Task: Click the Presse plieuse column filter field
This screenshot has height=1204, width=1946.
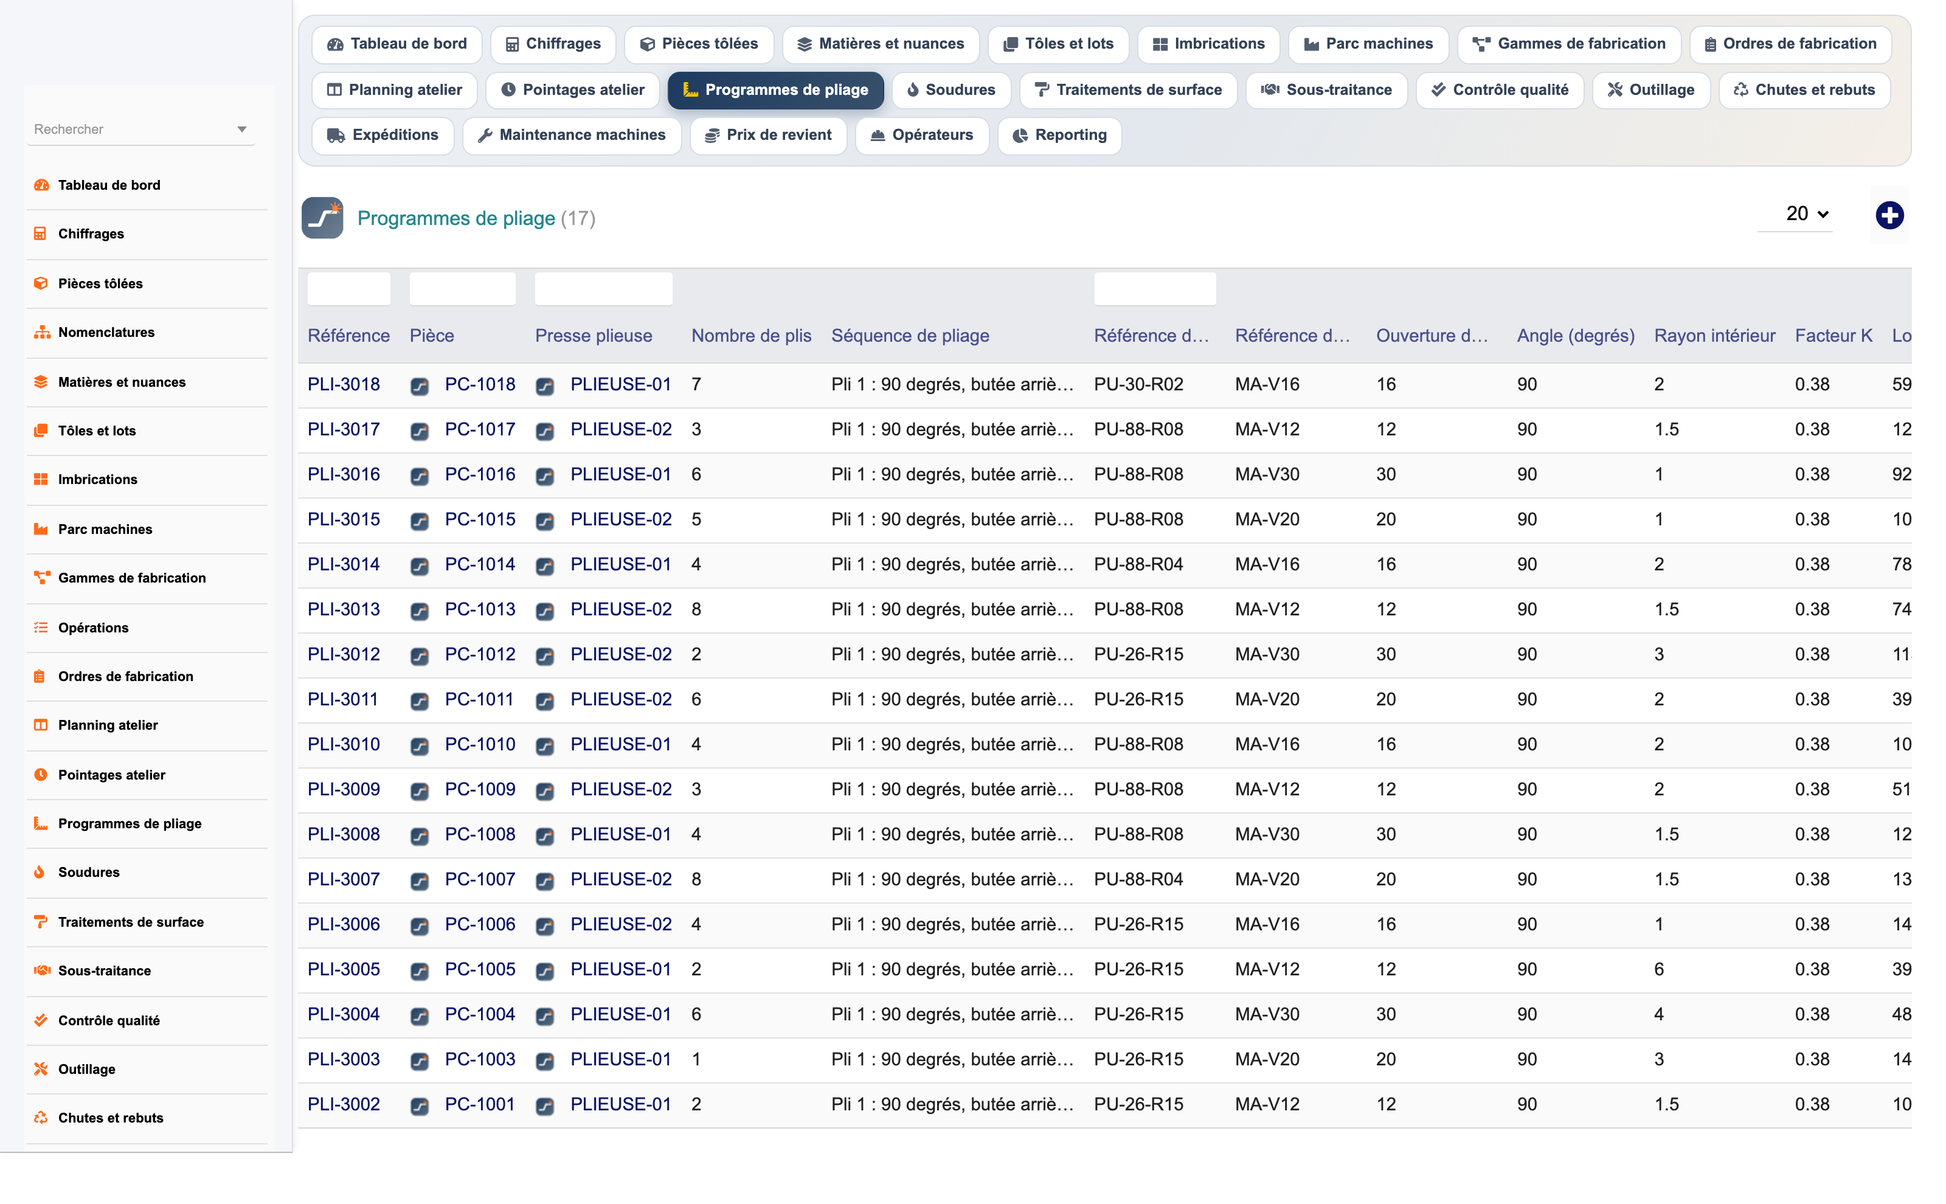Action: pyautogui.click(x=604, y=289)
